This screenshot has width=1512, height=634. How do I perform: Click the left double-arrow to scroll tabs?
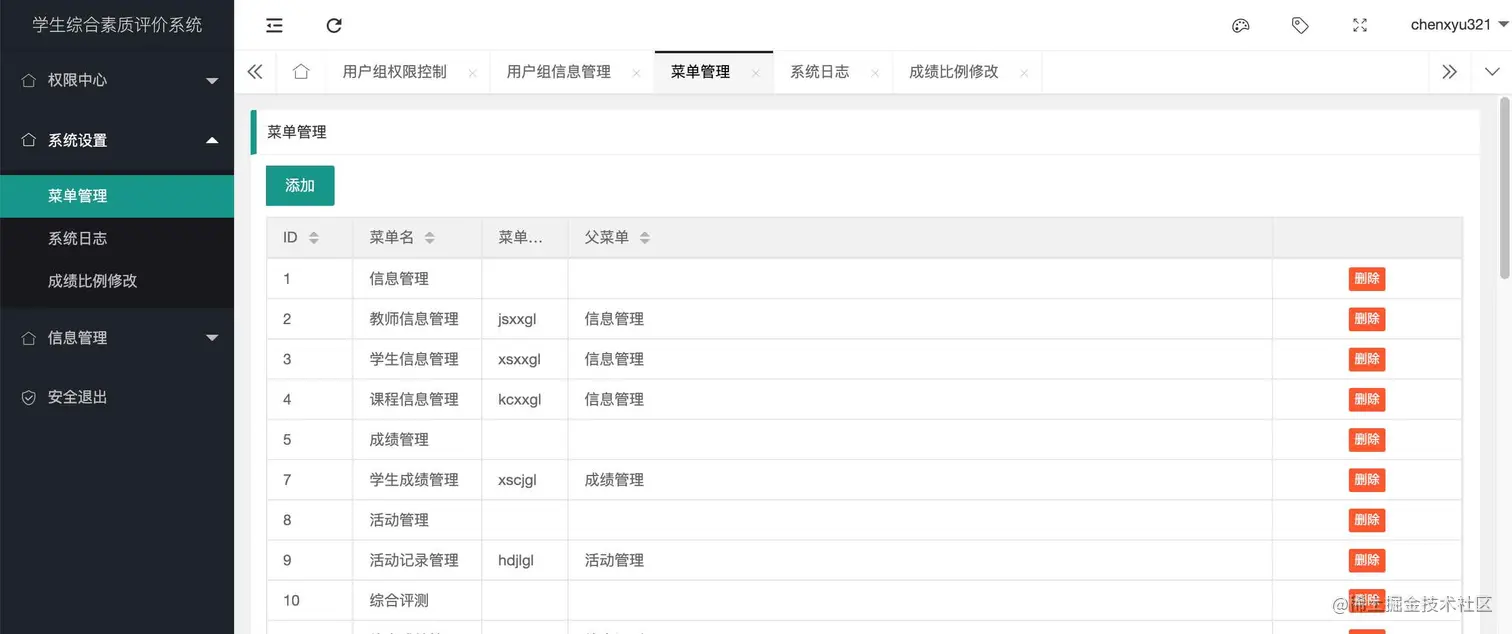click(255, 71)
